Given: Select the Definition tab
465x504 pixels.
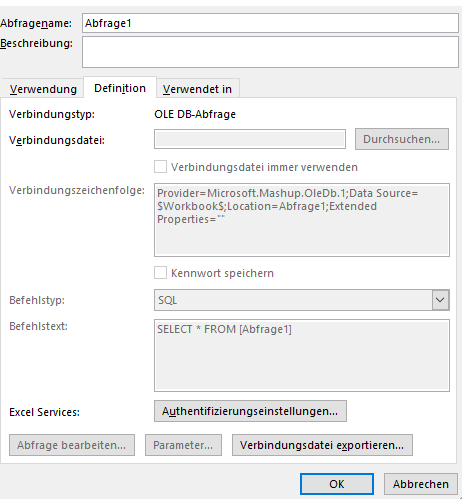Looking at the screenshot, I should [x=120, y=88].
